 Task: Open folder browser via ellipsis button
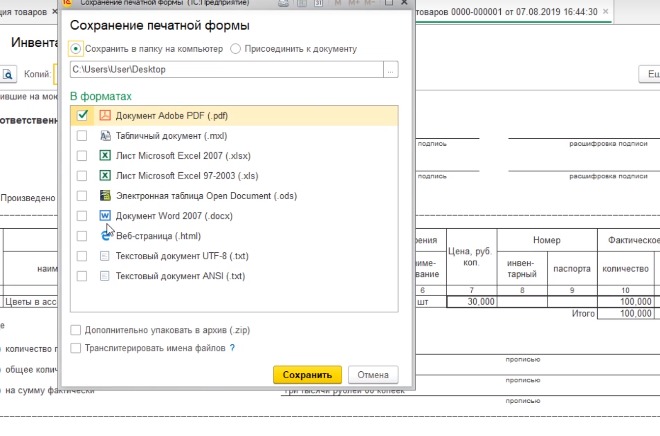tap(391, 69)
